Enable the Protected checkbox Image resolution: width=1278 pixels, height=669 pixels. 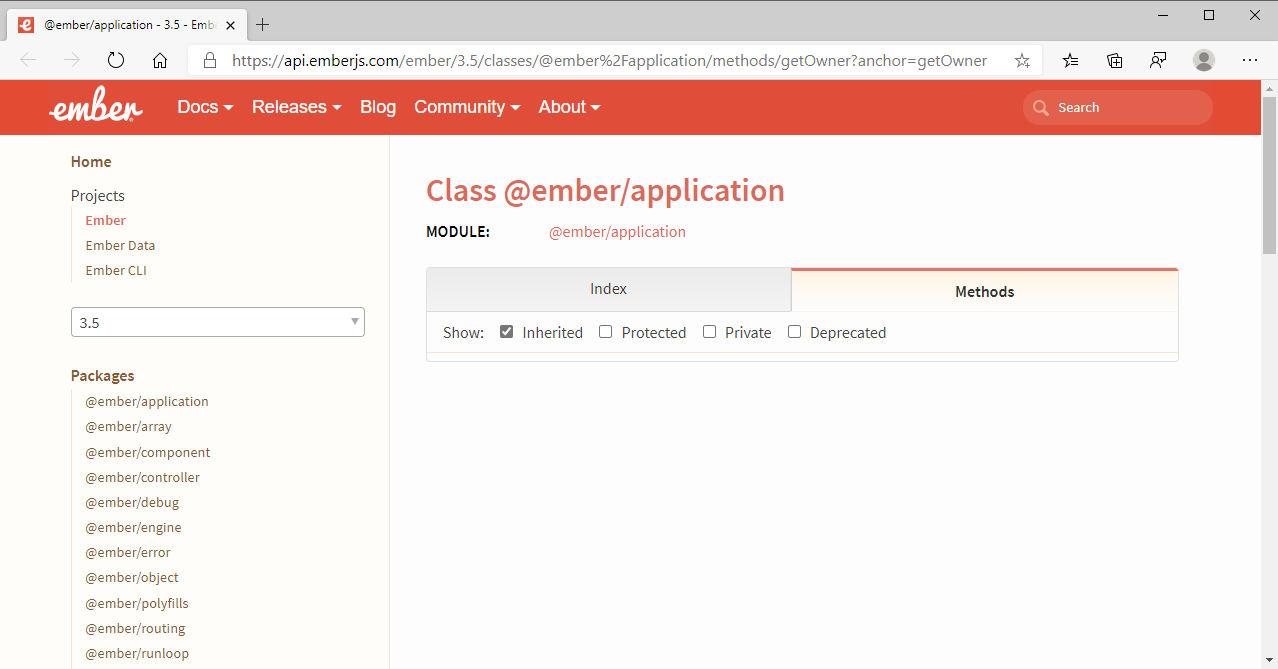[x=605, y=331]
